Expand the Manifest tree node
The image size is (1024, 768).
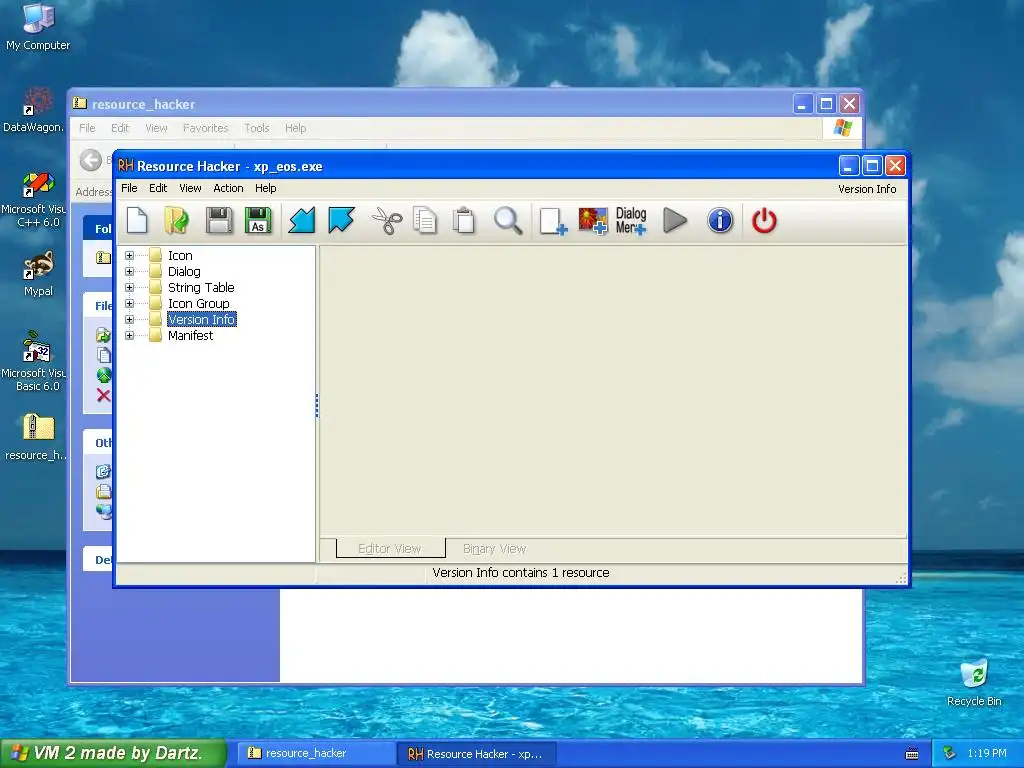[x=129, y=336]
